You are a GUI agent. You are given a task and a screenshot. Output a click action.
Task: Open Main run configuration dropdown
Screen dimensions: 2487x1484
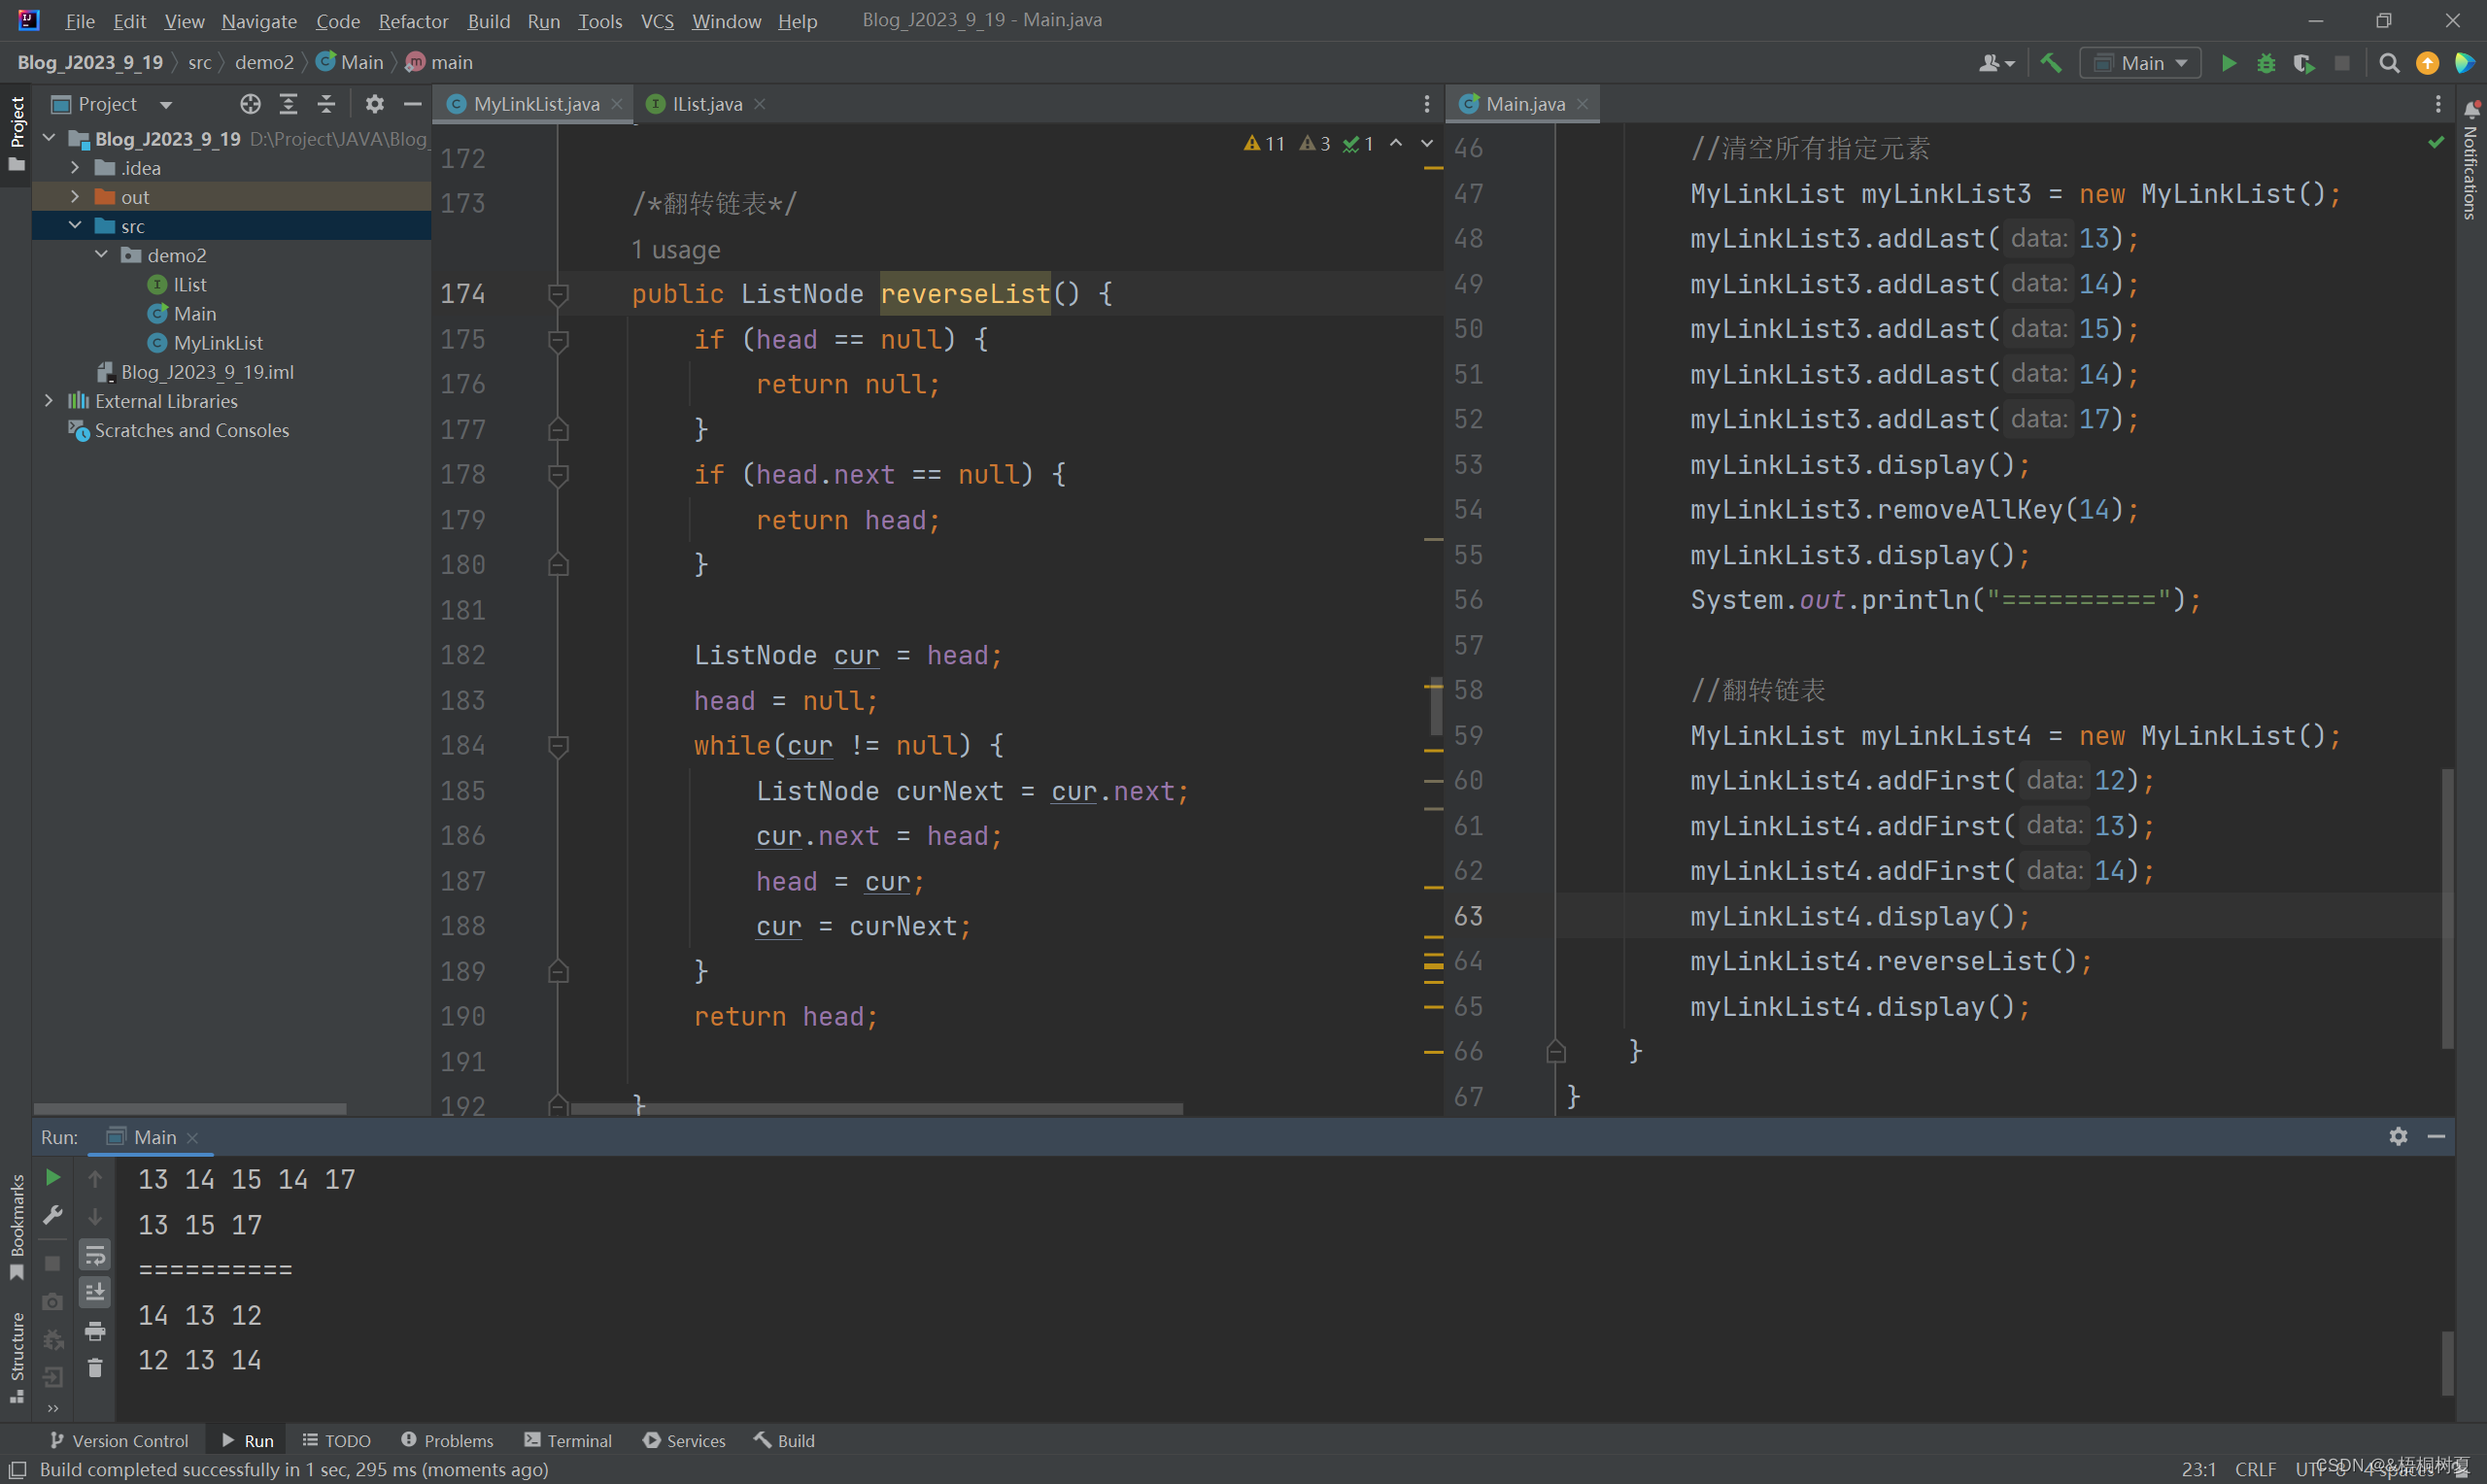2141,63
